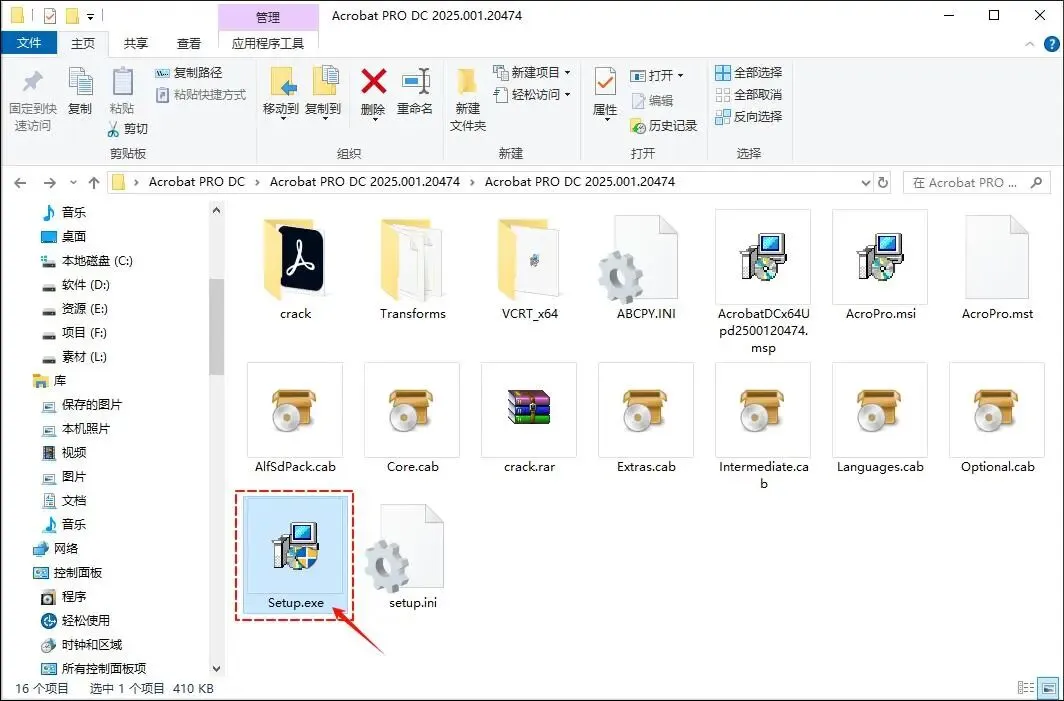Select Control Panel (控制面板) in navigation pane
The image size is (1064, 701).
tap(69, 573)
